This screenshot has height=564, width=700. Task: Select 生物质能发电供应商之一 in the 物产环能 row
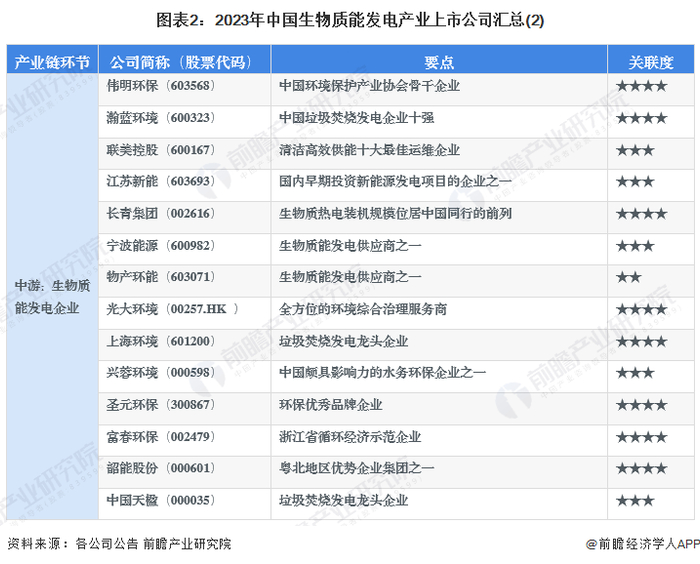350,277
